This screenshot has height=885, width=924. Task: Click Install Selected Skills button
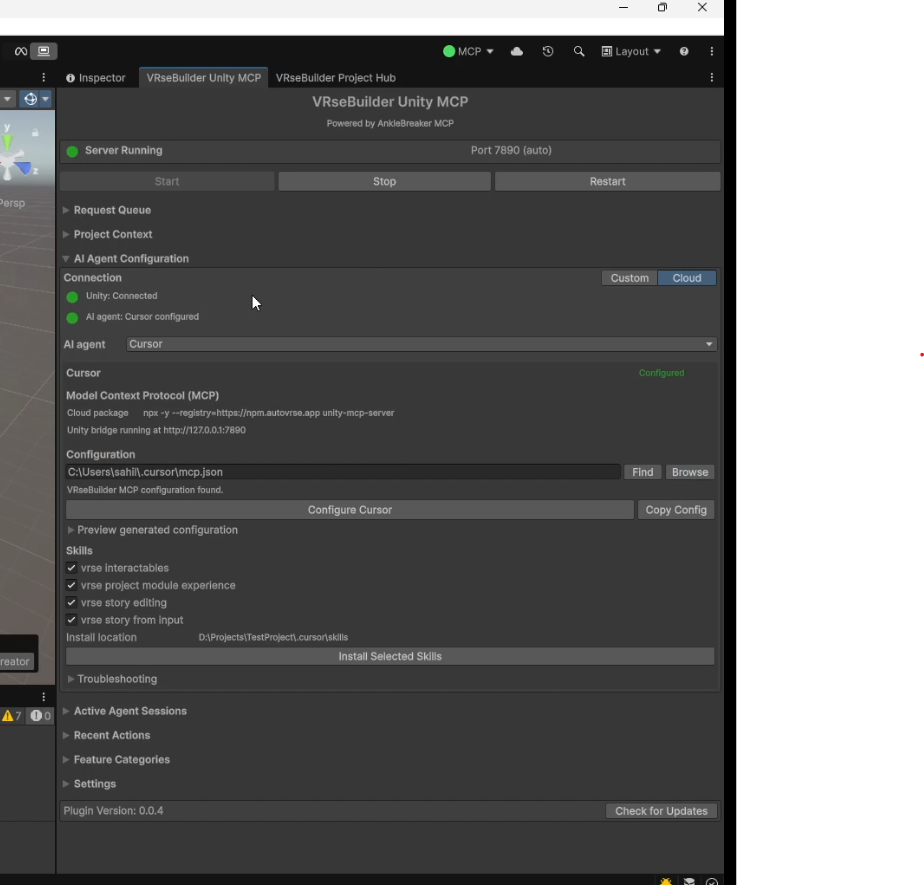click(390, 656)
